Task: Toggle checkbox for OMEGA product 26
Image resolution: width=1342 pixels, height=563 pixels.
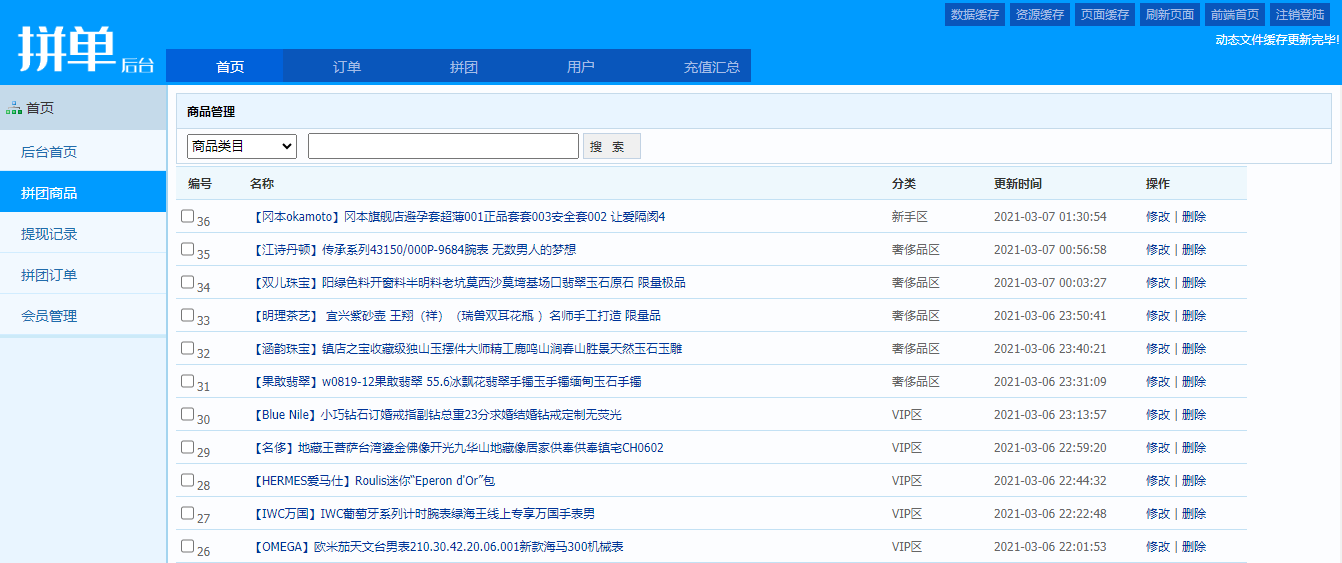Action: [x=187, y=546]
